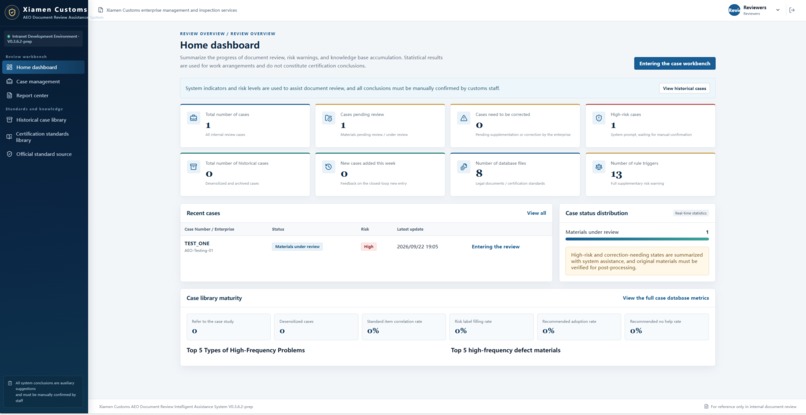This screenshot has height=415, width=806.
Task: Click the Real-time statistics tag
Action: 691,213
